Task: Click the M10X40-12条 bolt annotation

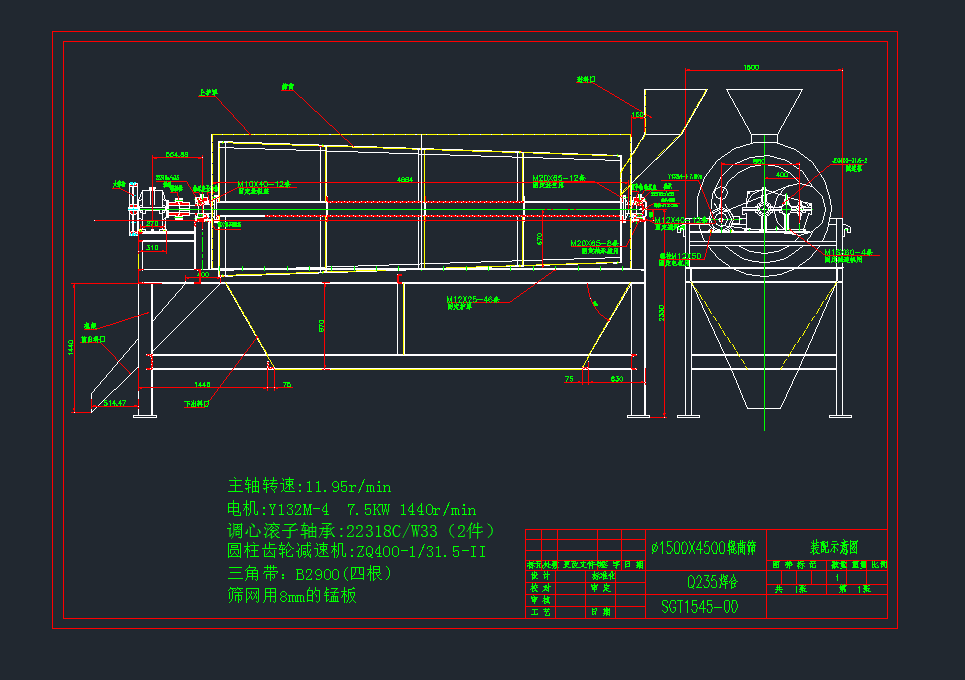Action: (263, 184)
